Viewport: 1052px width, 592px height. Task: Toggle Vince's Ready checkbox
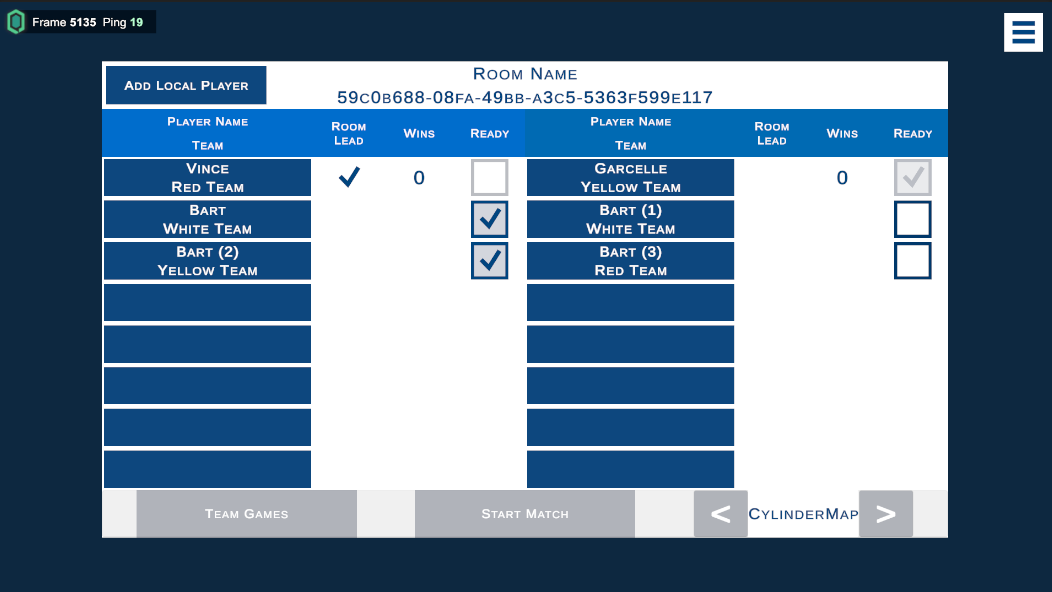[490, 178]
